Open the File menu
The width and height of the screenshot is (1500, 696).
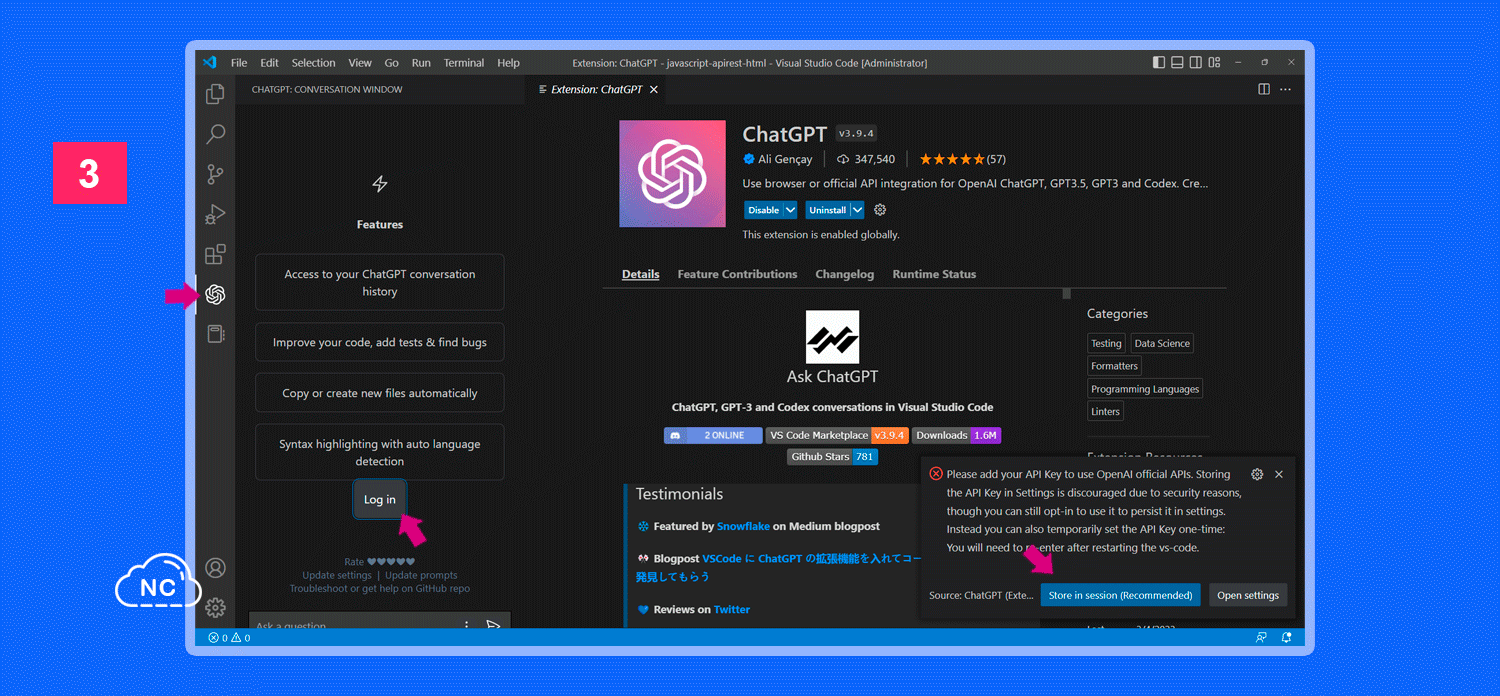(x=239, y=62)
